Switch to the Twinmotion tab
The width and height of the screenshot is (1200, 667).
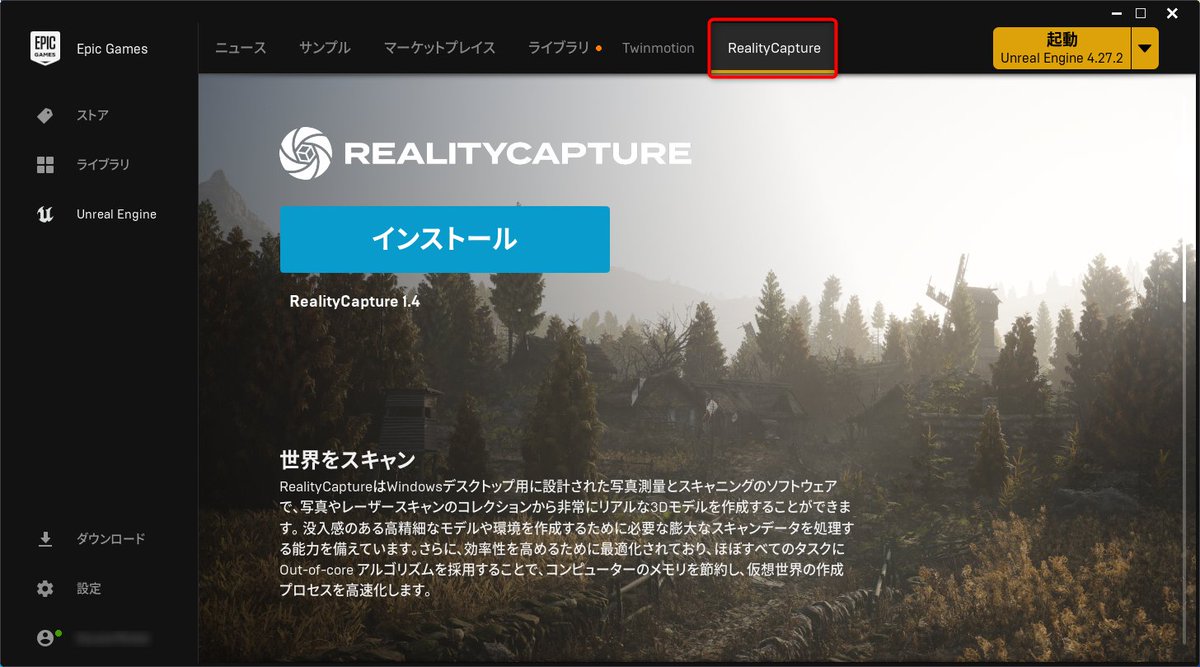(658, 48)
